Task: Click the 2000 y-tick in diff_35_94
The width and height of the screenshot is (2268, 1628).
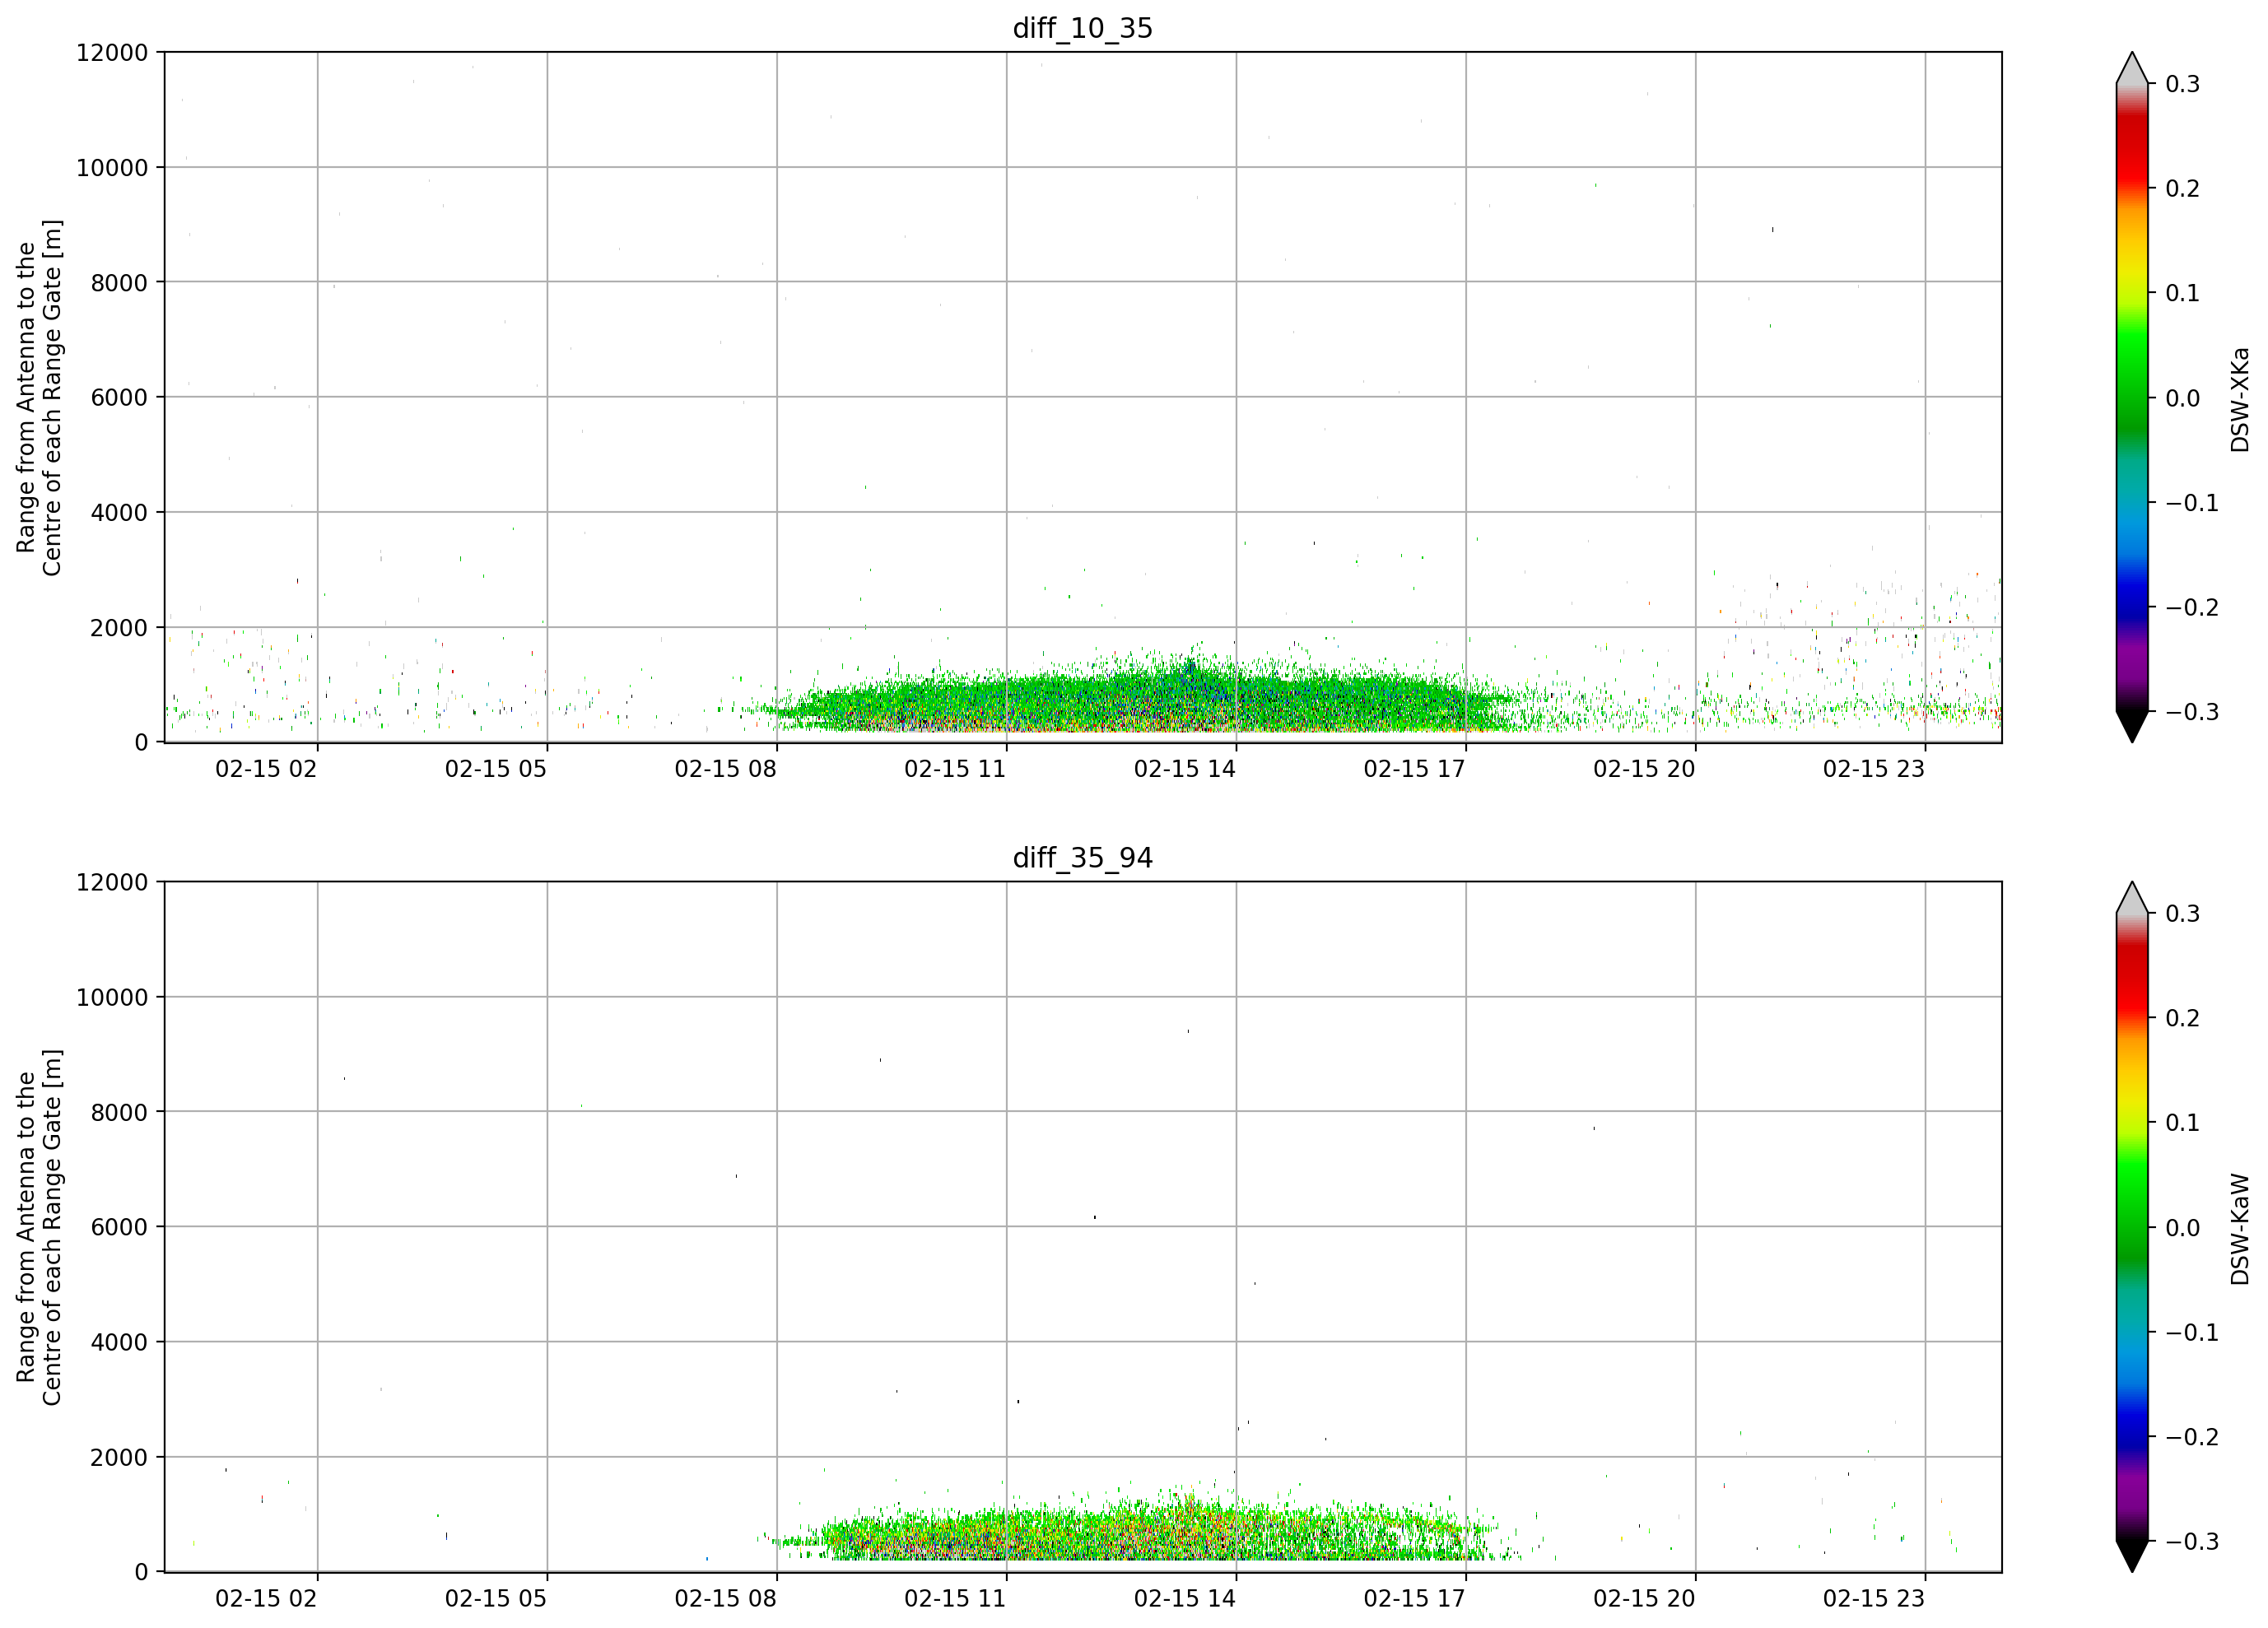Action: click(119, 1457)
